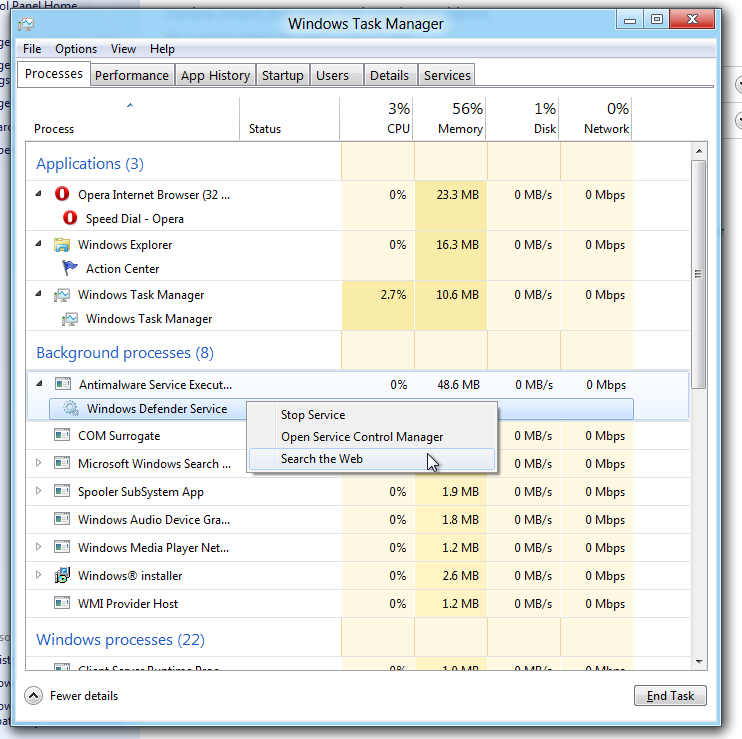Click the WMI Provider Host icon

point(62,603)
